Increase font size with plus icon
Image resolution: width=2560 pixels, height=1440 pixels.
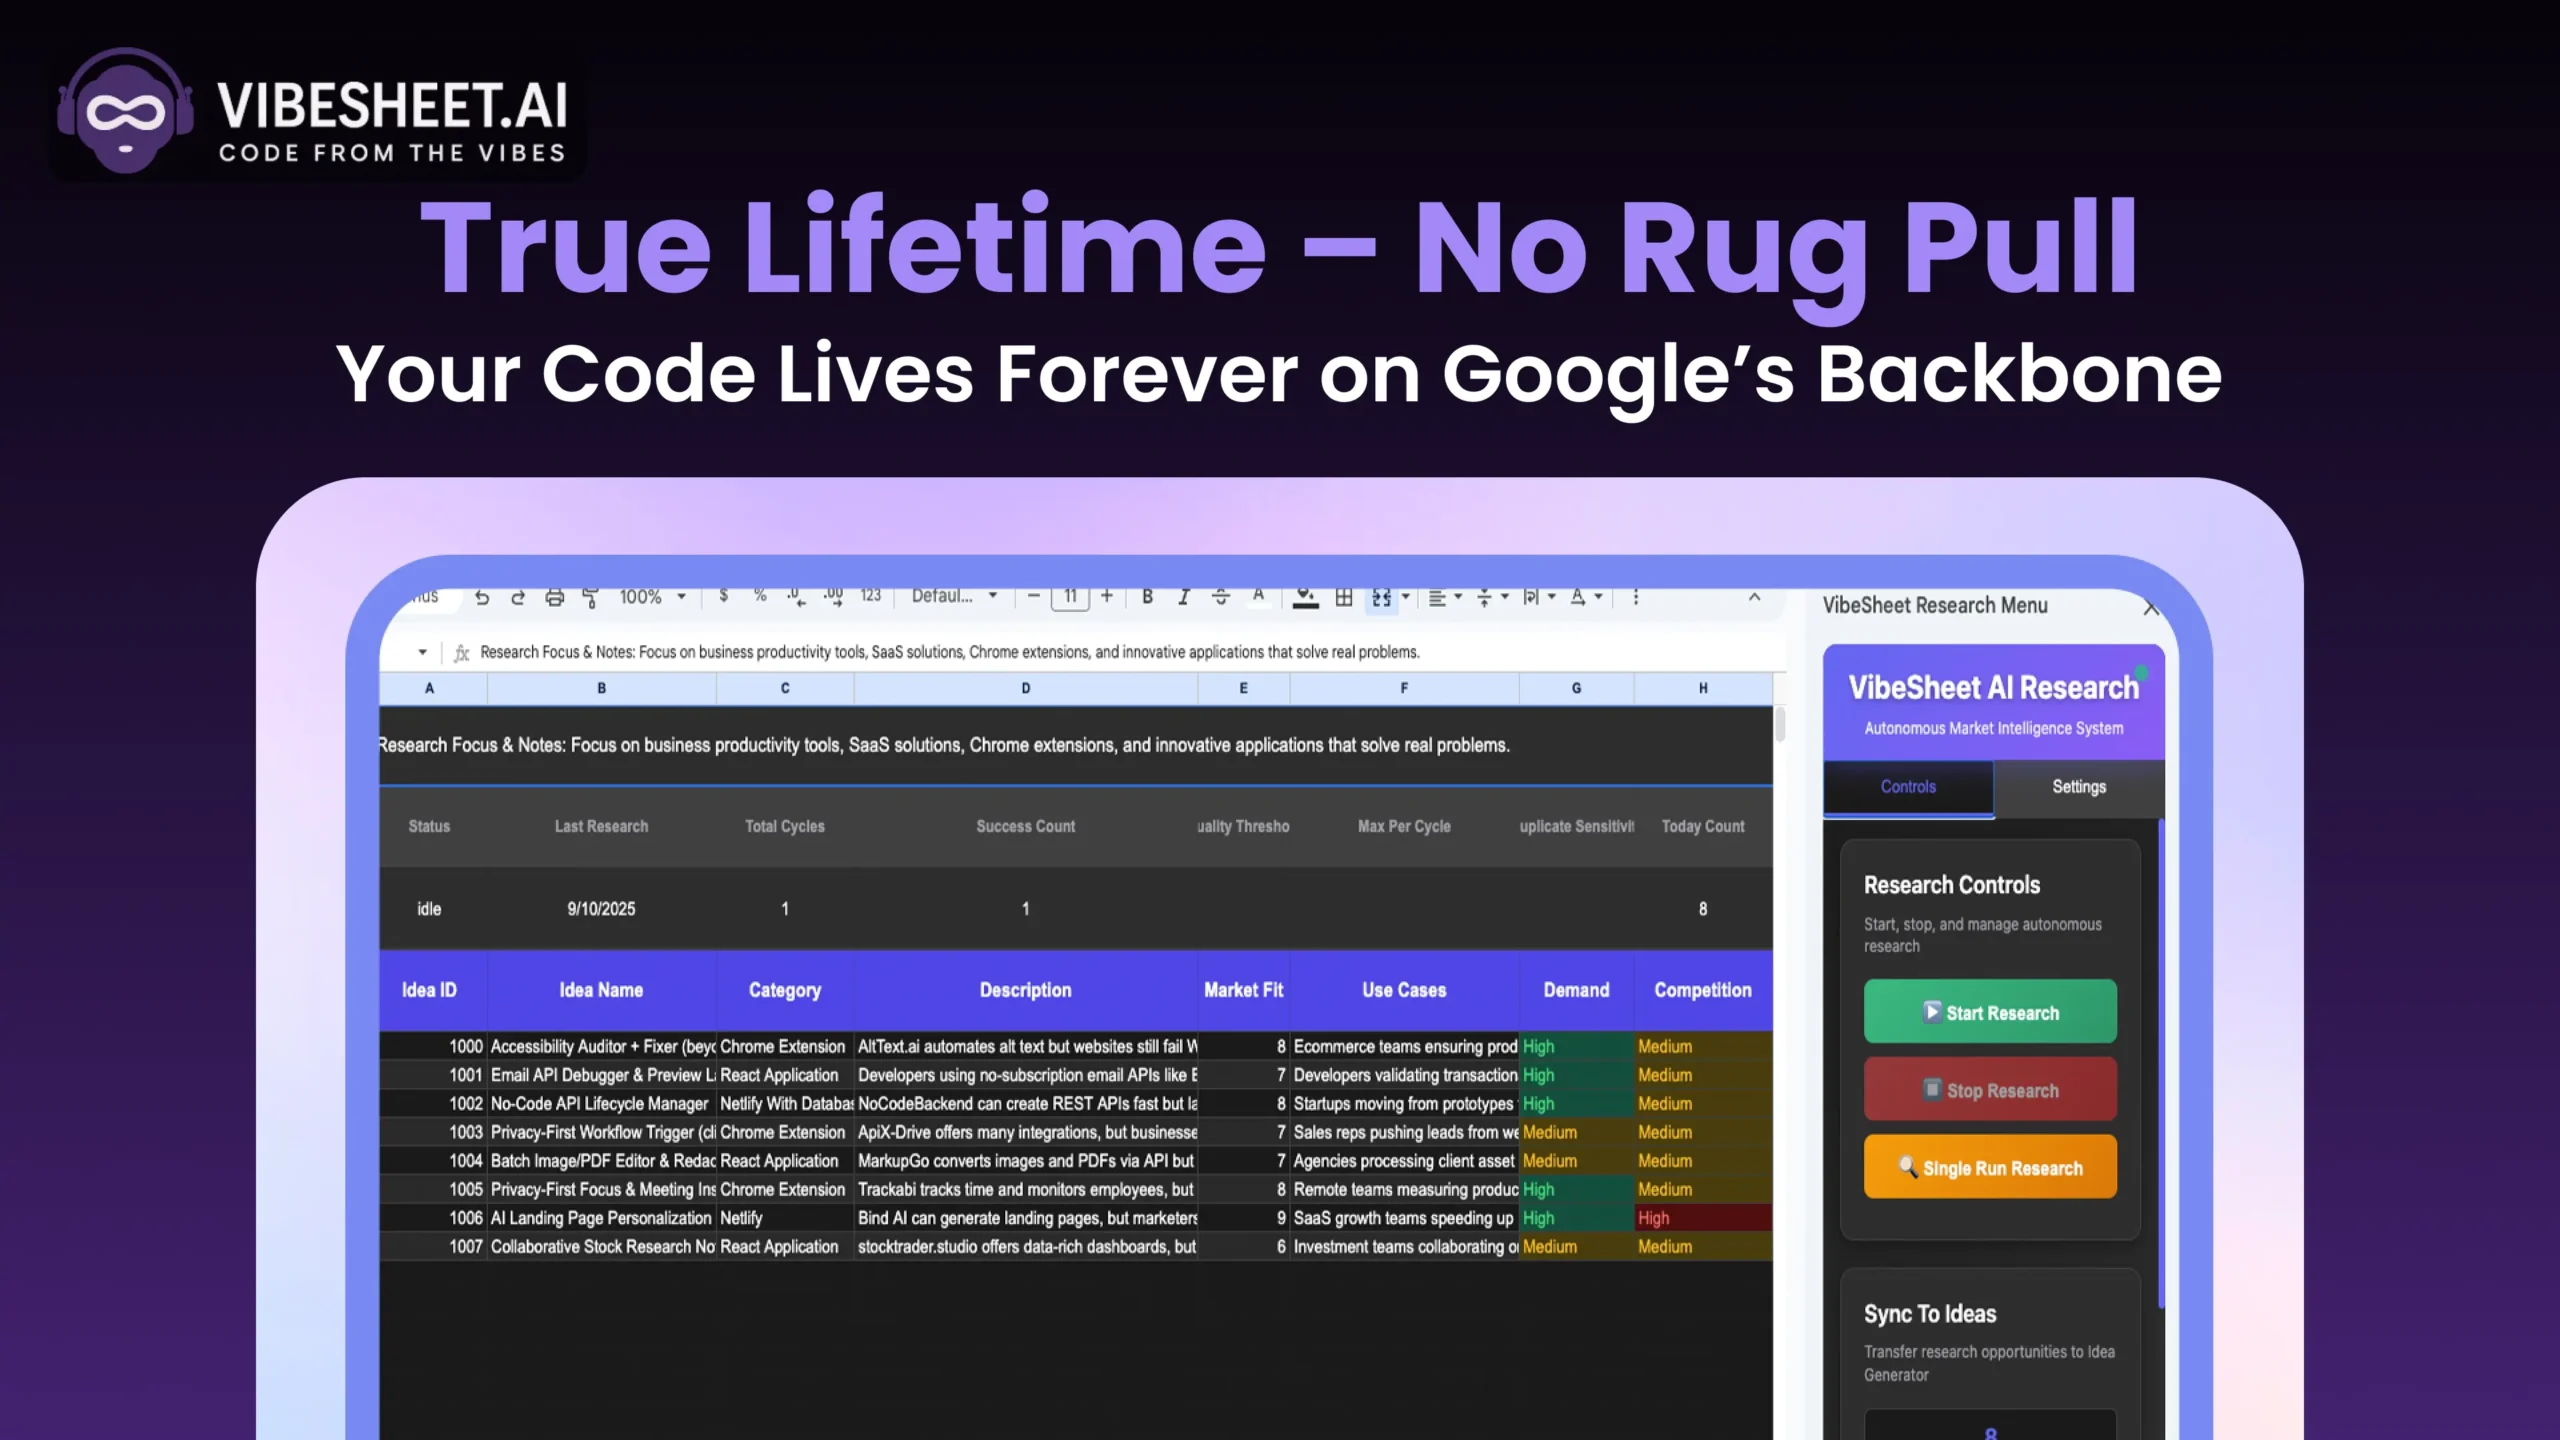tap(1107, 596)
